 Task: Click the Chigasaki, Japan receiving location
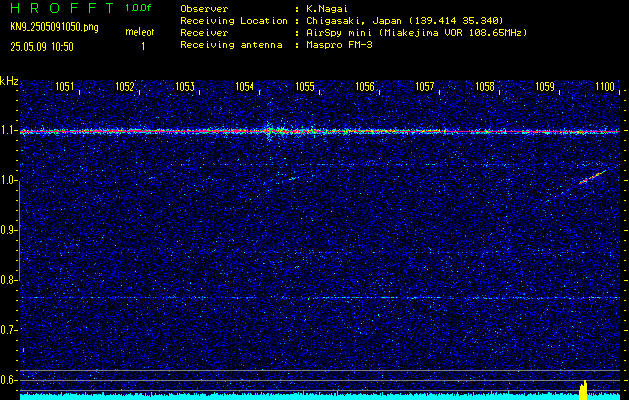[x=405, y=21]
